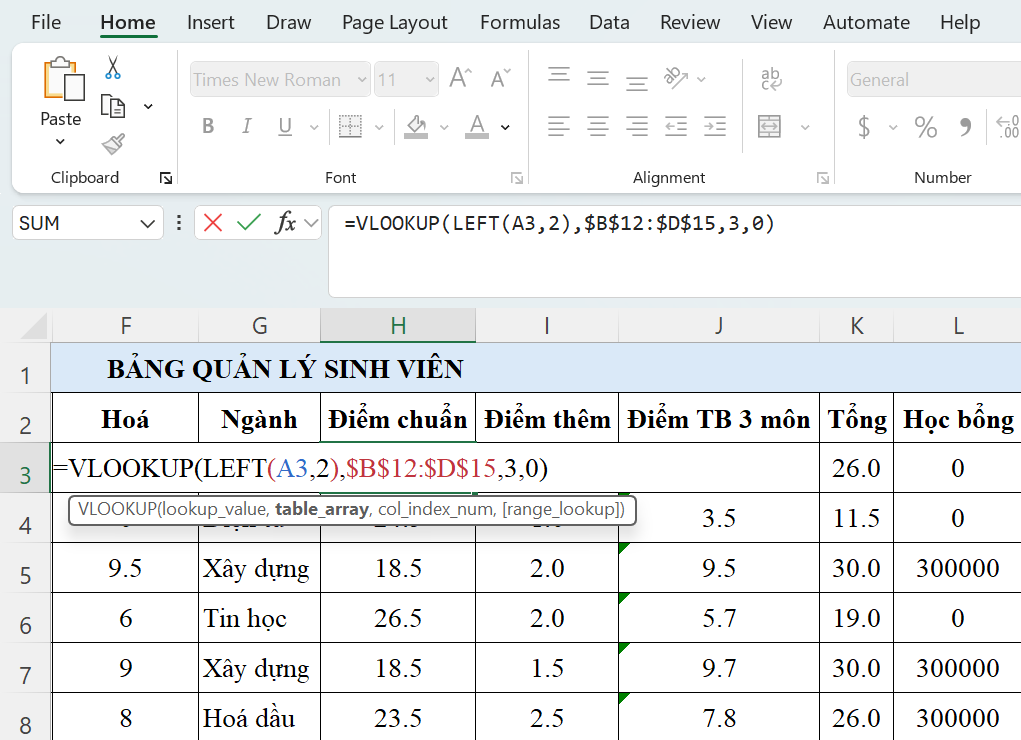Click the Increase Indent icon
The height and width of the screenshot is (740, 1021).
pyautogui.click(x=714, y=126)
